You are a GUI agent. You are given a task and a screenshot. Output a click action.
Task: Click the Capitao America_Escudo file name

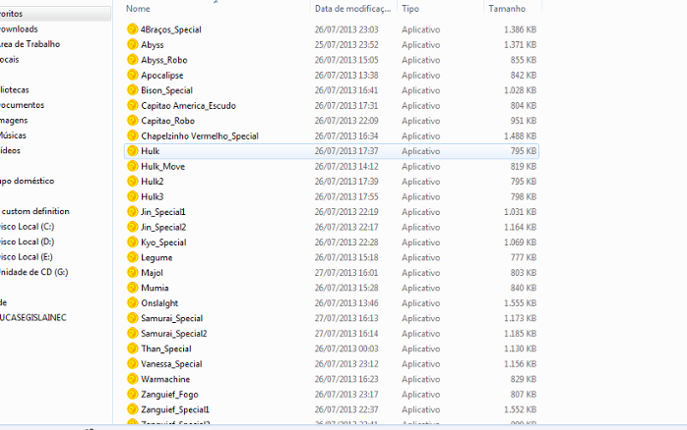pyautogui.click(x=188, y=106)
